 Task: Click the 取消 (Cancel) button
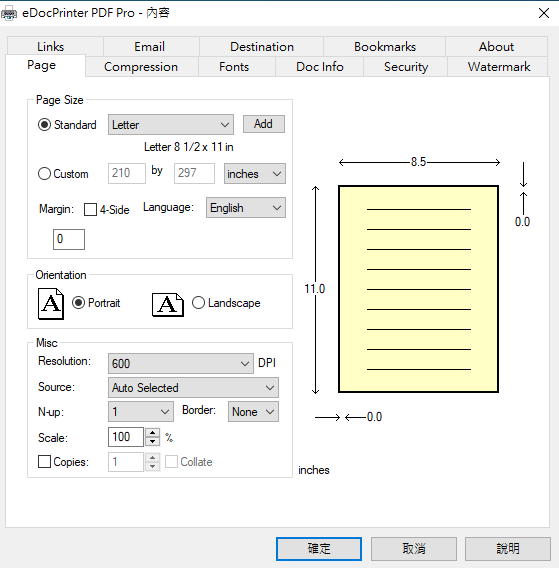[414, 548]
